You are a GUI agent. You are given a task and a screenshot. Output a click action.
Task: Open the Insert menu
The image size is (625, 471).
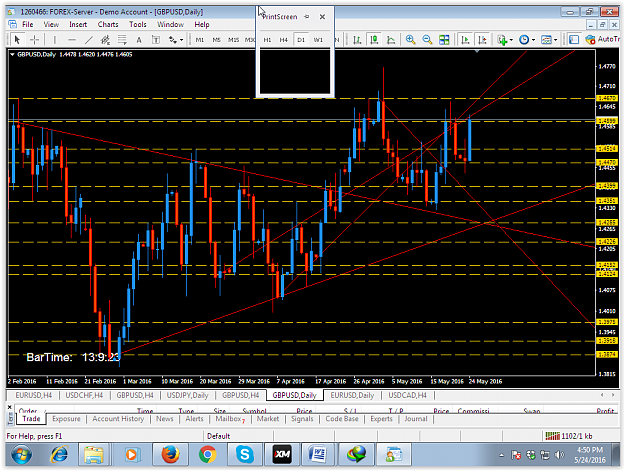pyautogui.click(x=78, y=24)
